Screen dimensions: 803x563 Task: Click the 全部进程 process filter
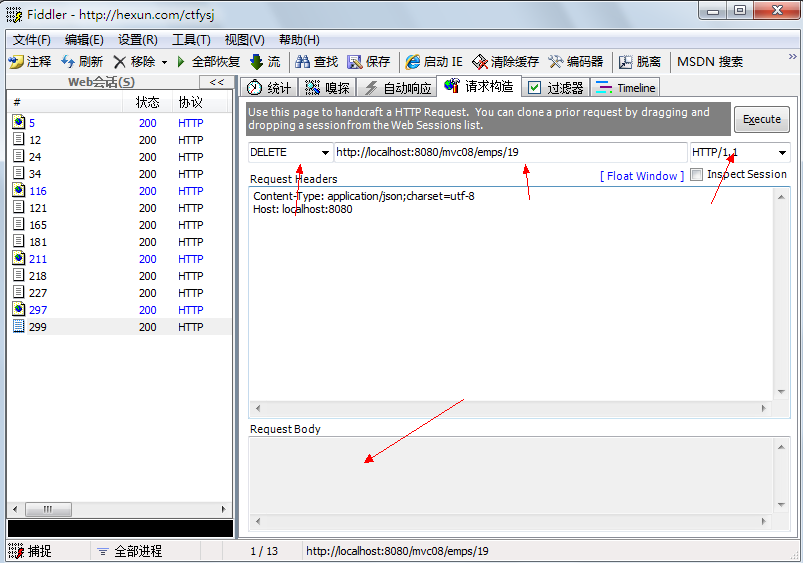pos(130,551)
